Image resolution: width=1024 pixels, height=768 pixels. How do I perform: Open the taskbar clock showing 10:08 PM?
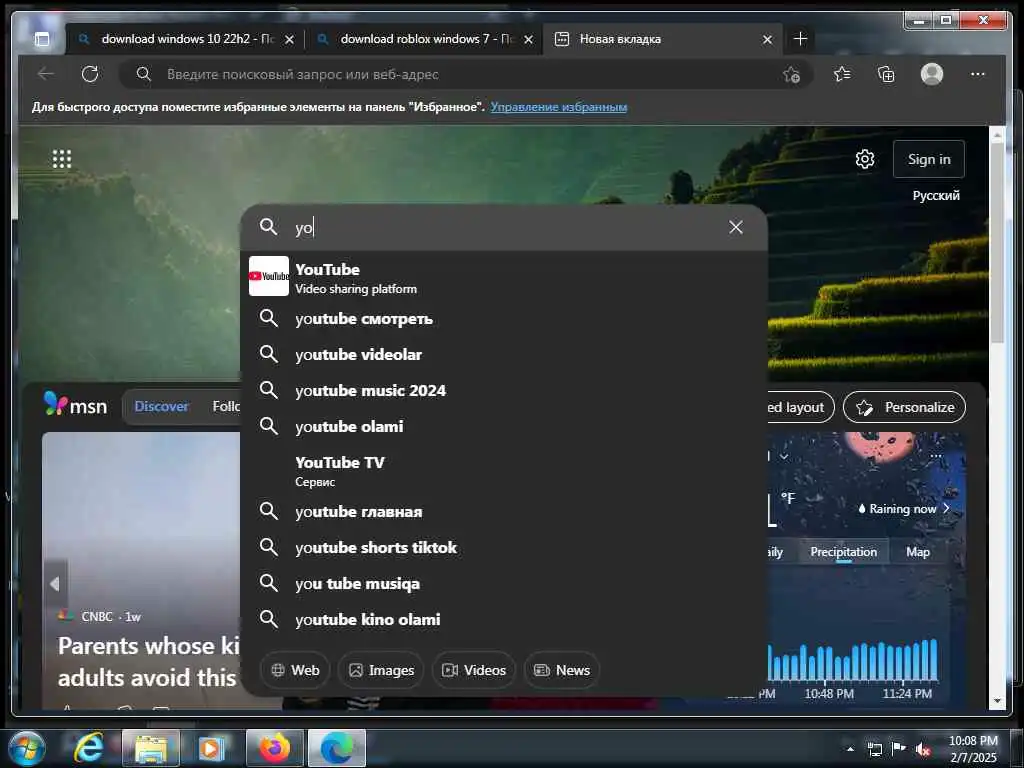(973, 748)
